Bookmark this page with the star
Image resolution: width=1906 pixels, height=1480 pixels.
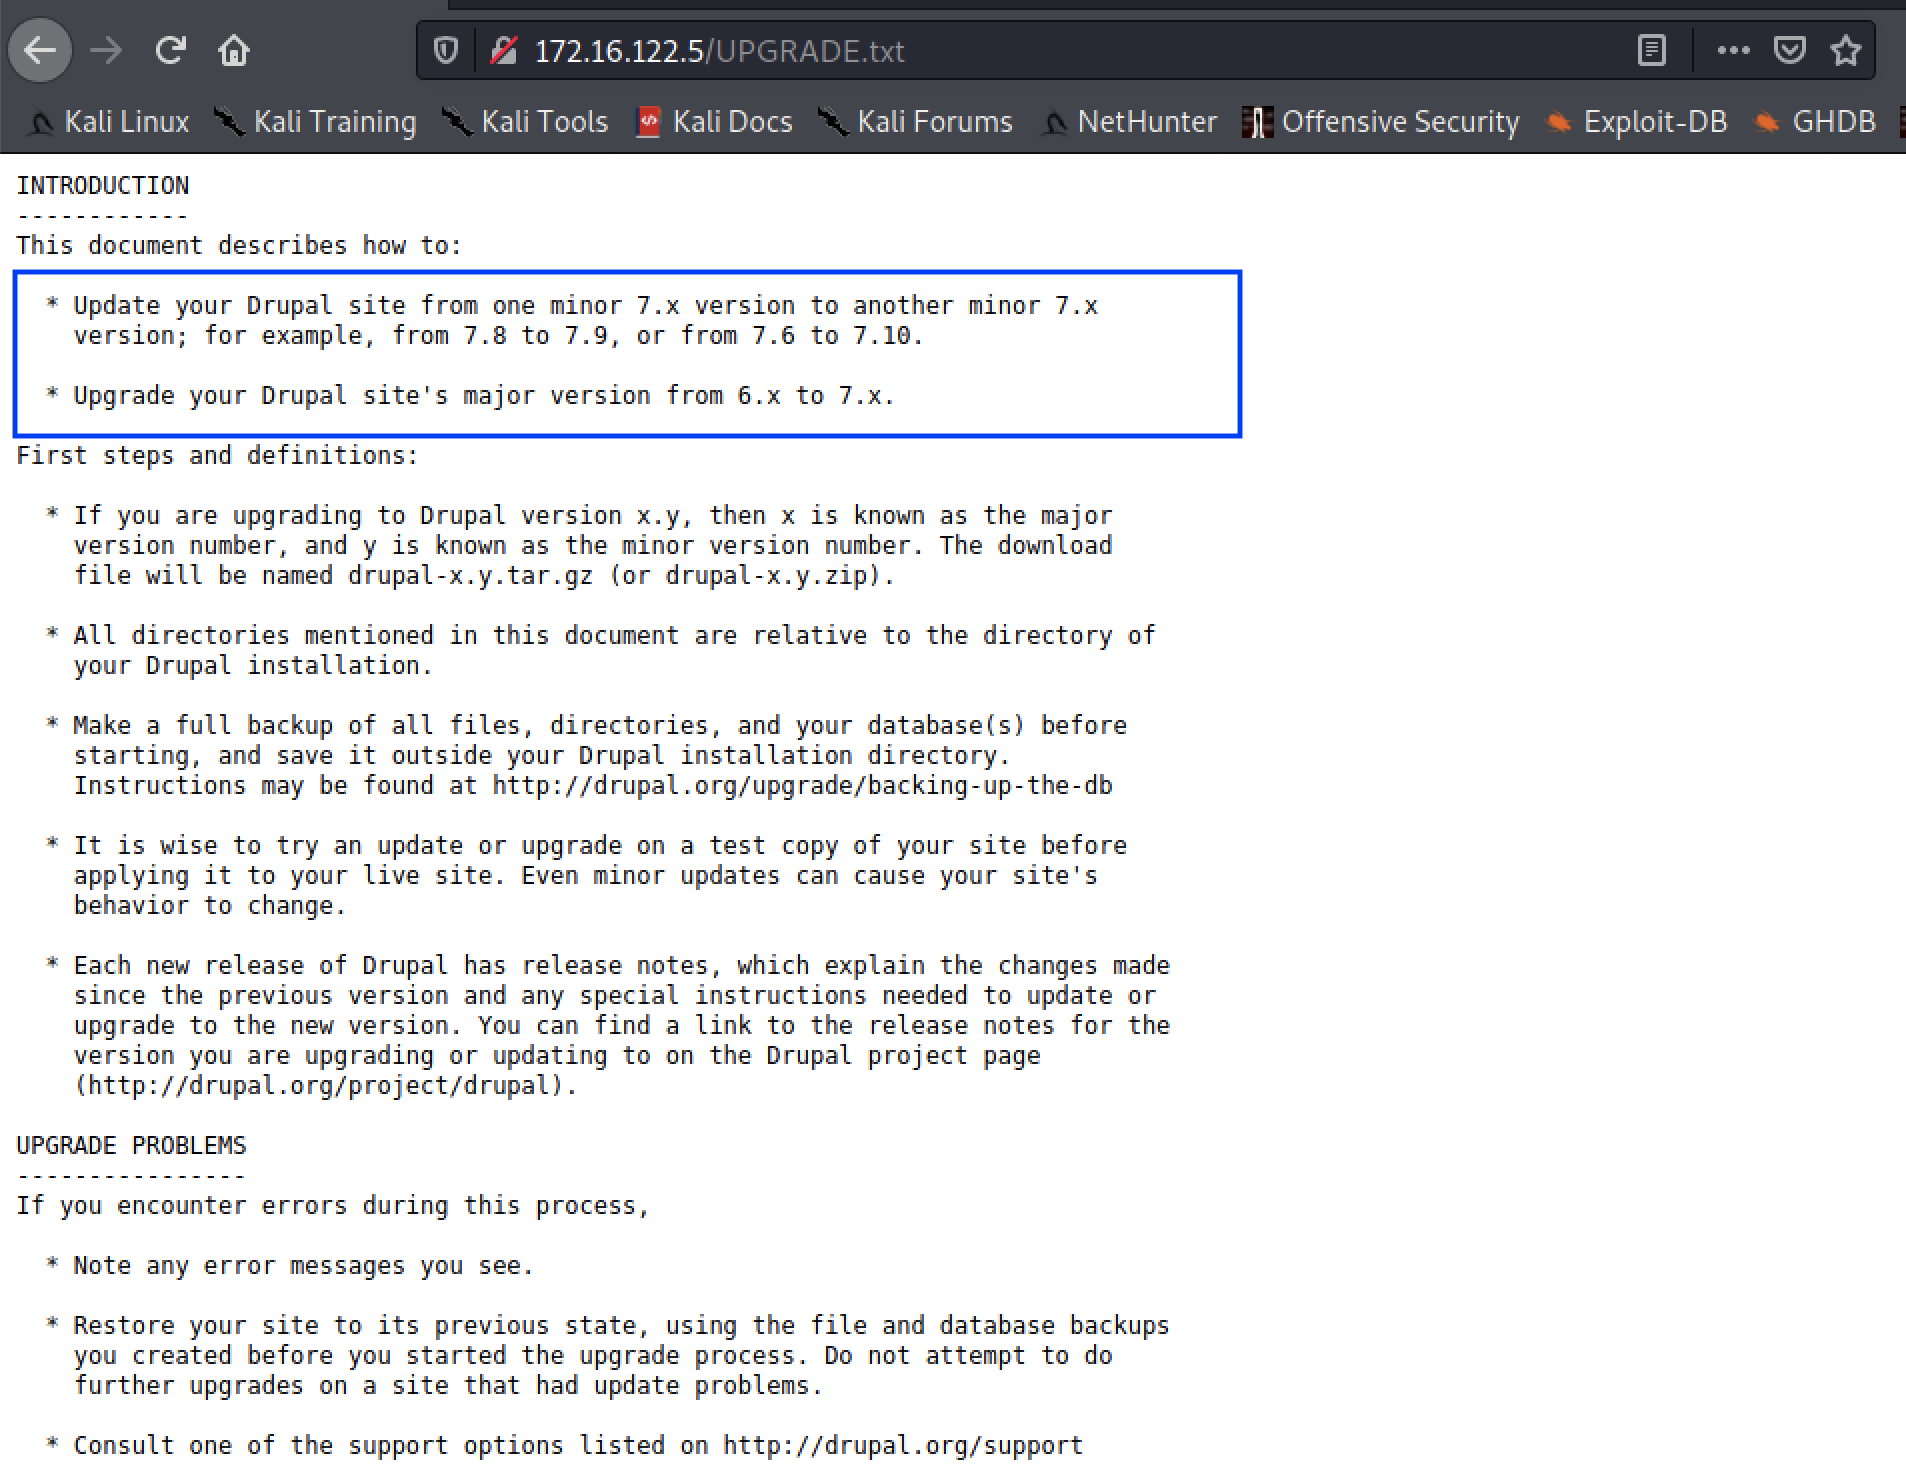click(x=1845, y=50)
